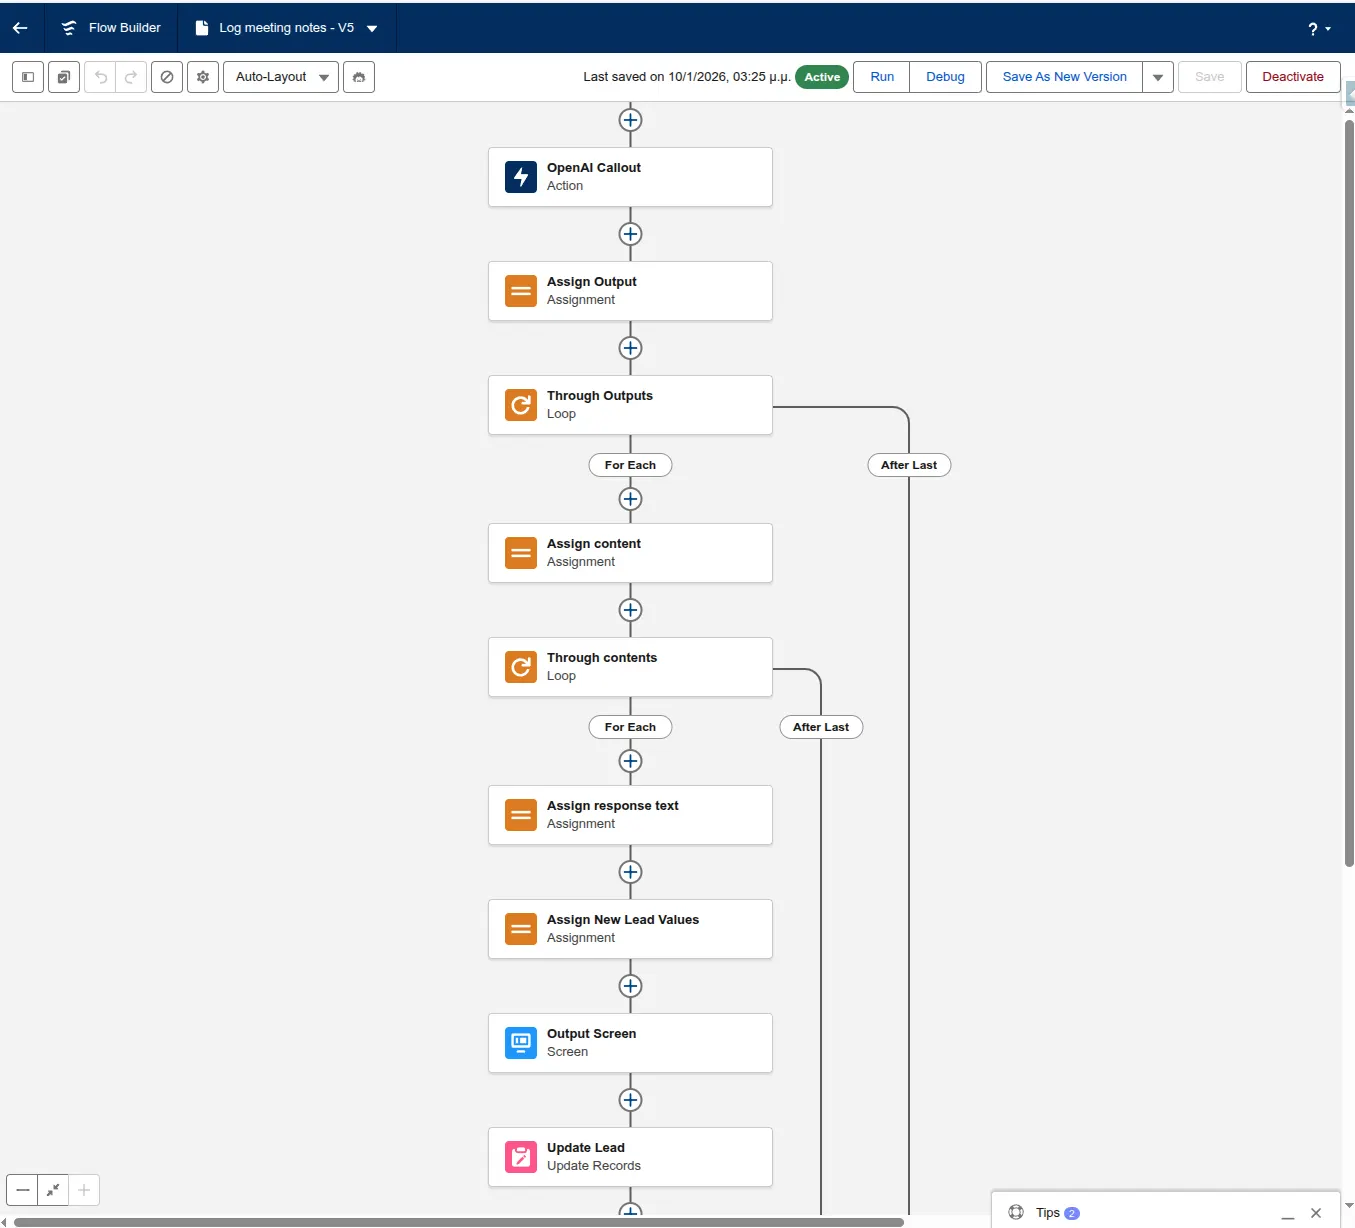Click the green Active status badge
Image resolution: width=1355 pixels, height=1228 pixels.
[x=820, y=77]
